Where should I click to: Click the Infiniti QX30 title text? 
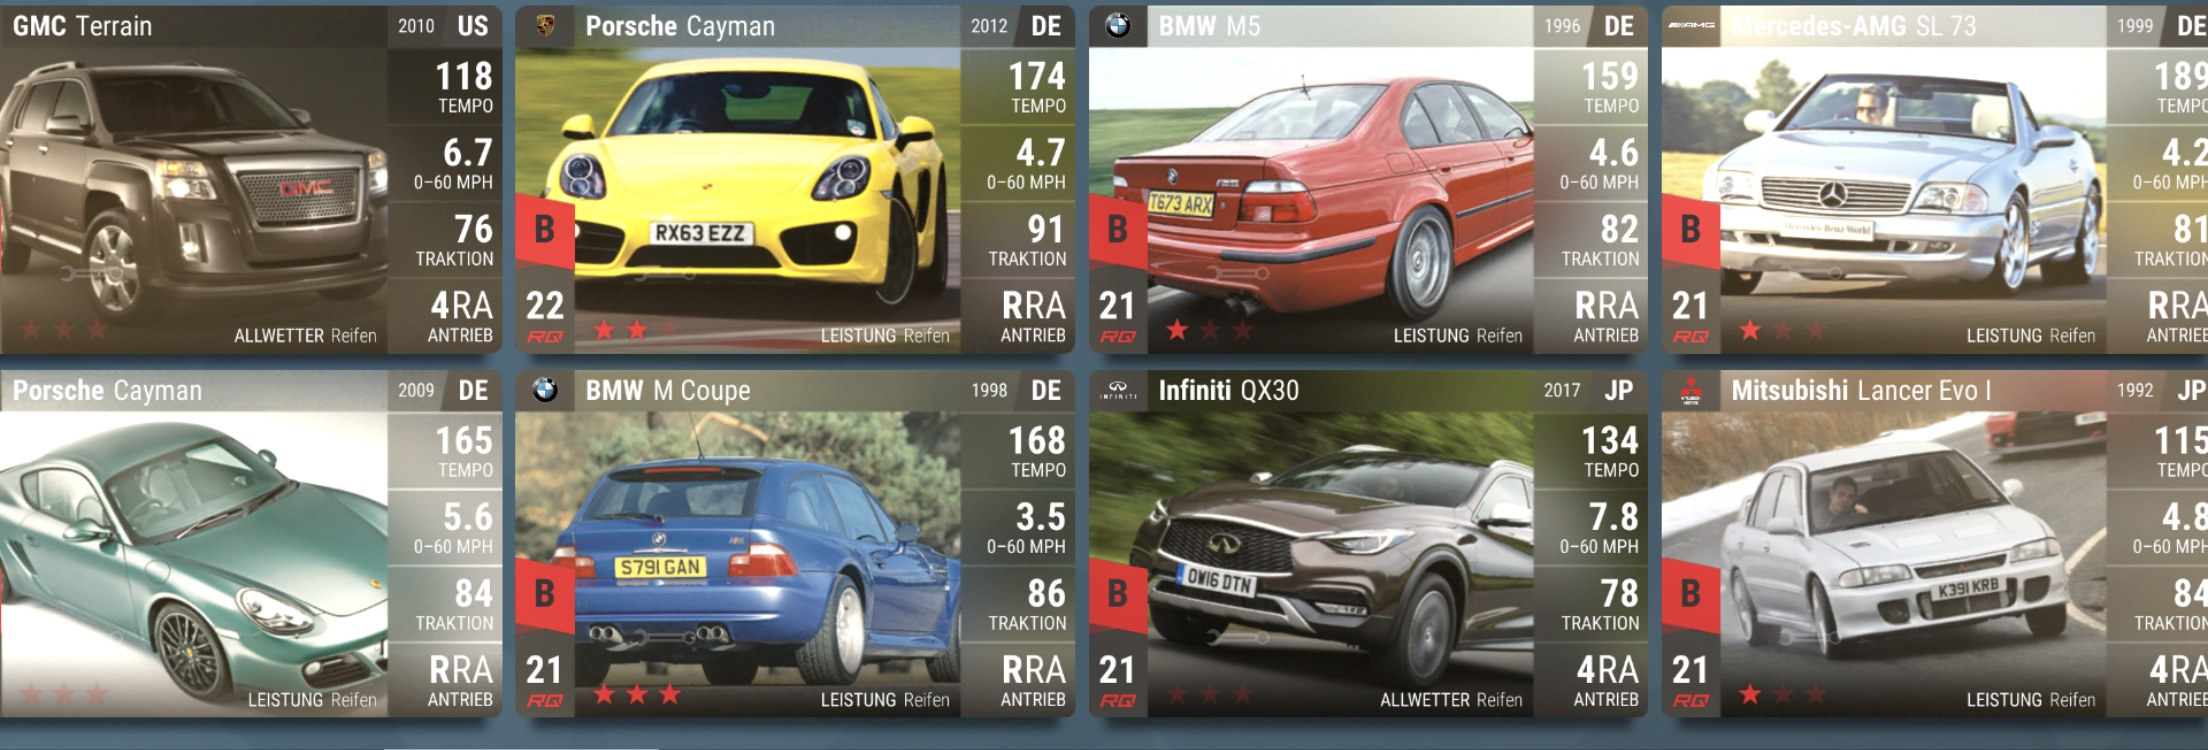coord(1228,390)
